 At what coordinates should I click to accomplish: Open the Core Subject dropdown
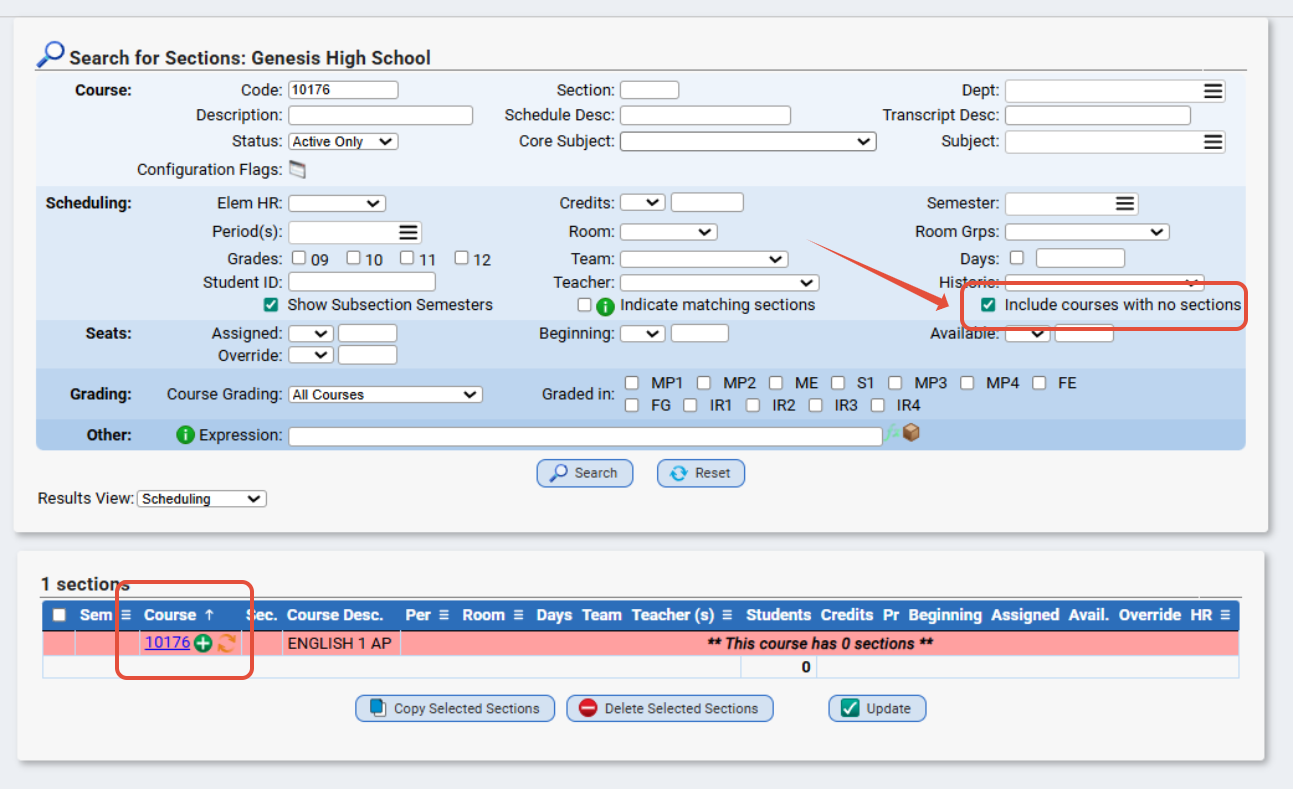[x=748, y=142]
